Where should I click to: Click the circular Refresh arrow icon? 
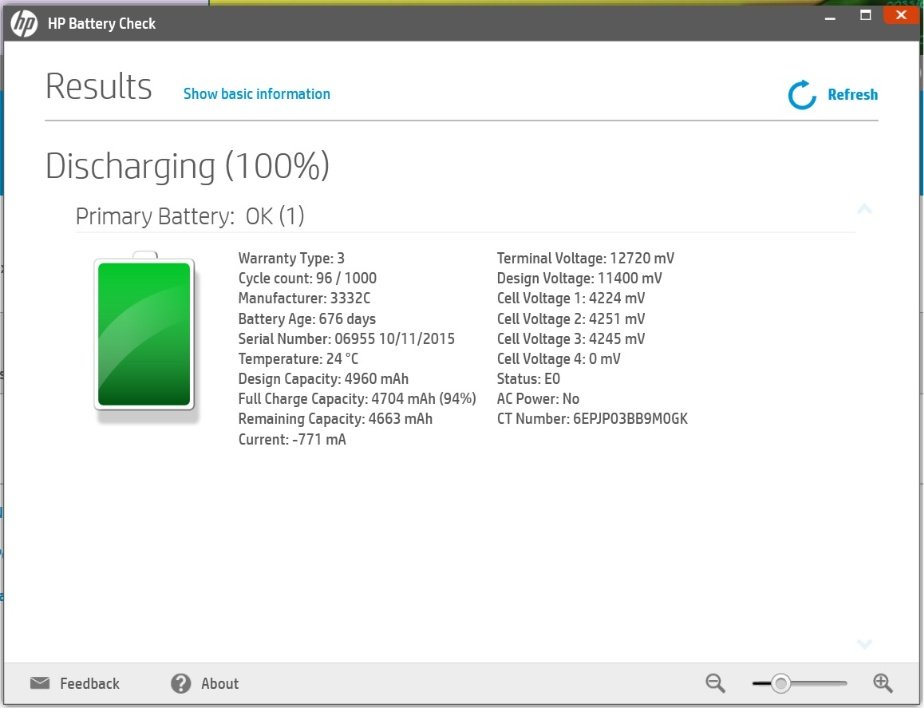[802, 95]
